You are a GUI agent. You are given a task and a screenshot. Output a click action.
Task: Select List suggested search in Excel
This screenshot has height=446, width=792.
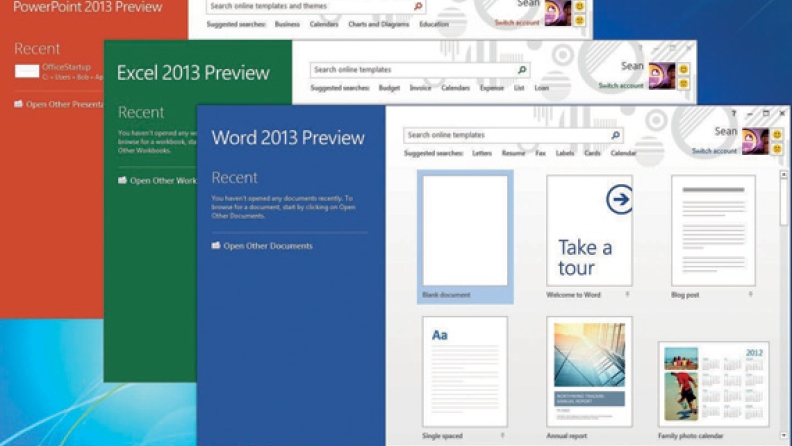coord(519,88)
